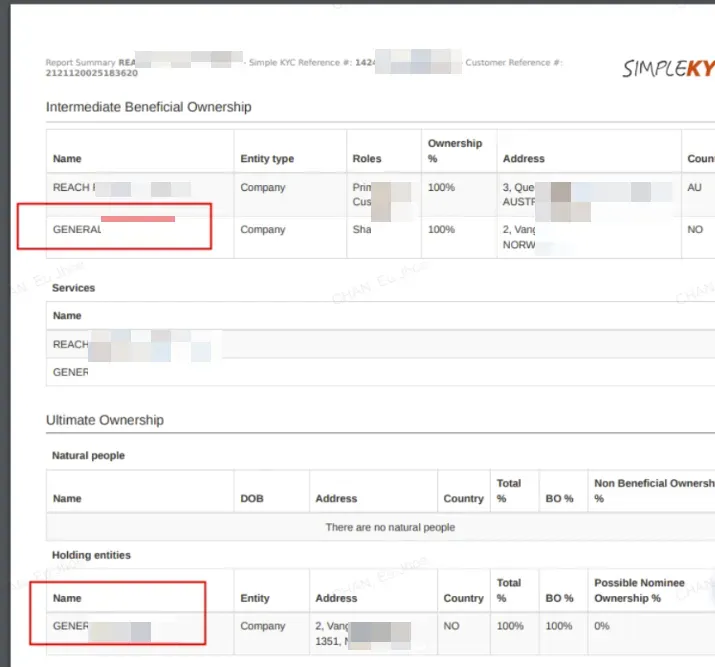Image resolution: width=715 pixels, height=667 pixels.
Task: Select the 0% nominee ownership cell
Action: [x=602, y=626]
